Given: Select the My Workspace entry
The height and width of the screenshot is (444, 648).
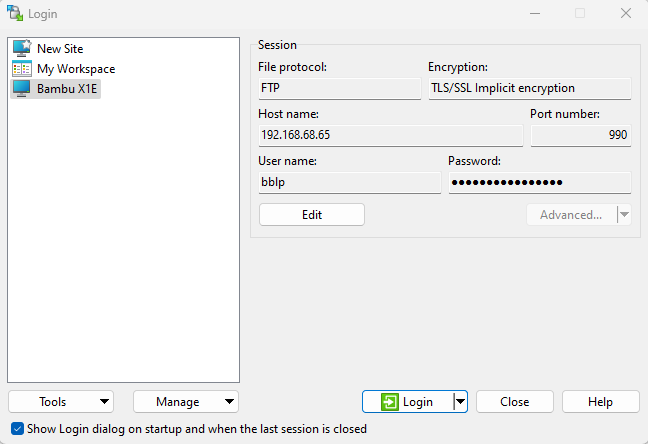Looking at the screenshot, I should pos(76,69).
